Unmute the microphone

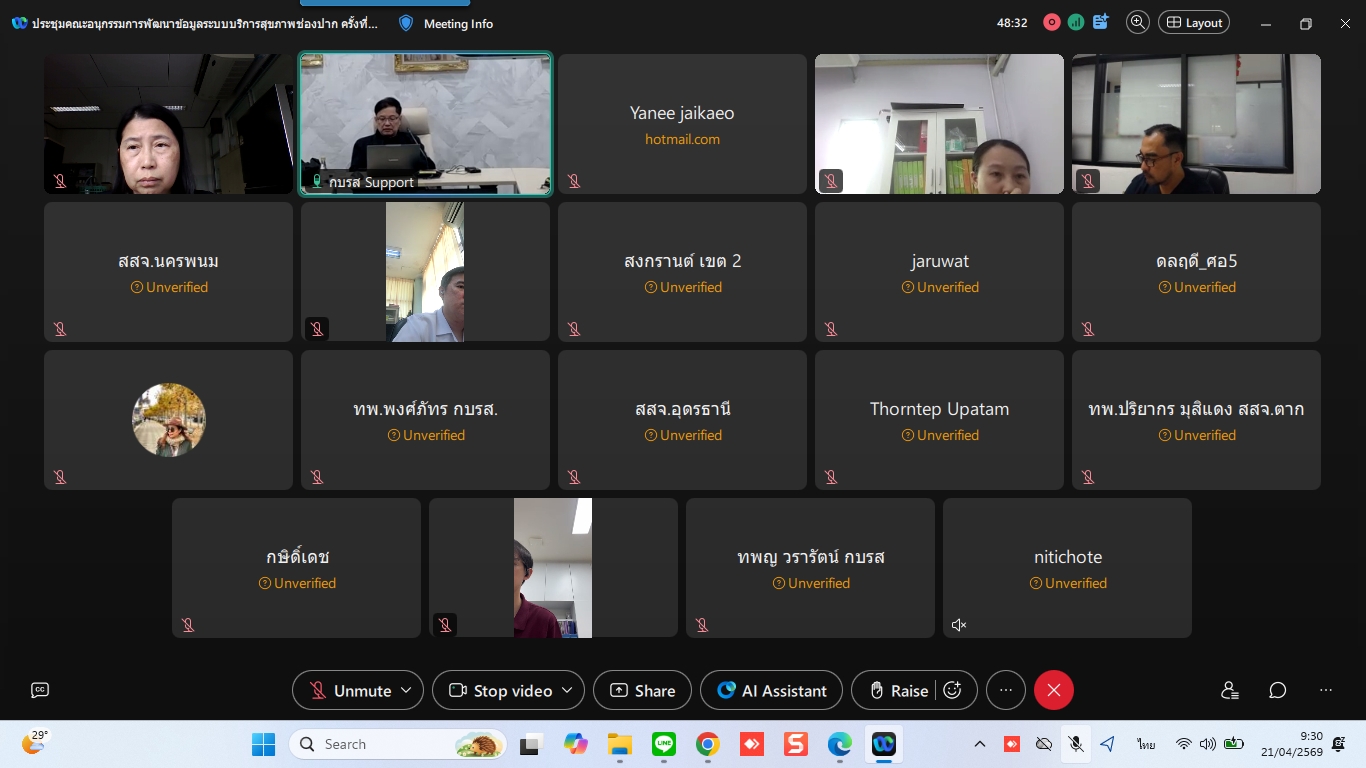pos(350,690)
